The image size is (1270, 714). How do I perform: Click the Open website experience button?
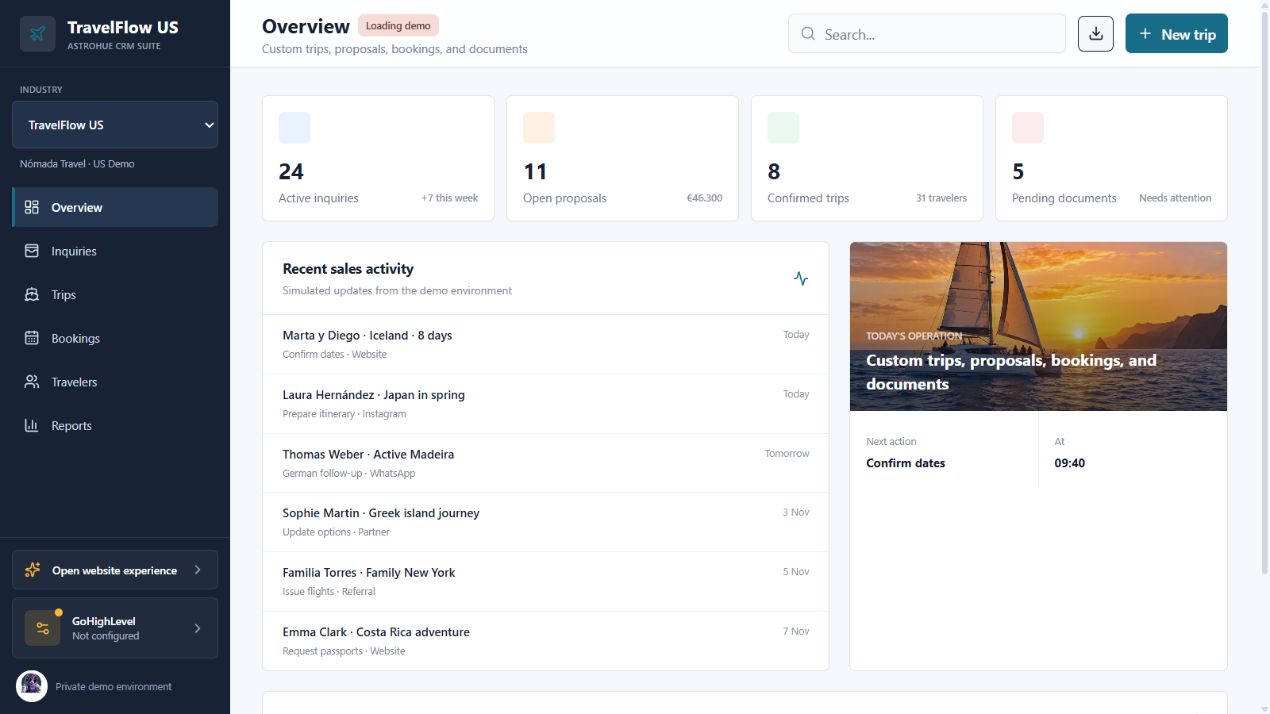[115, 570]
